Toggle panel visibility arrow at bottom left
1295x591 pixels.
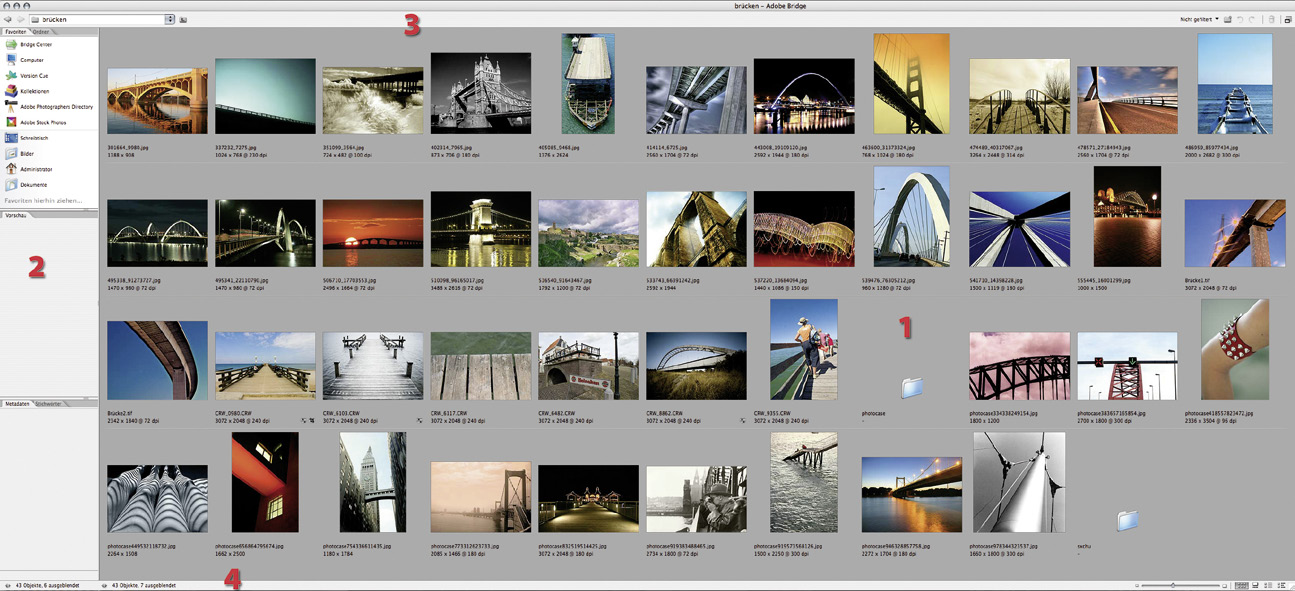6,585
